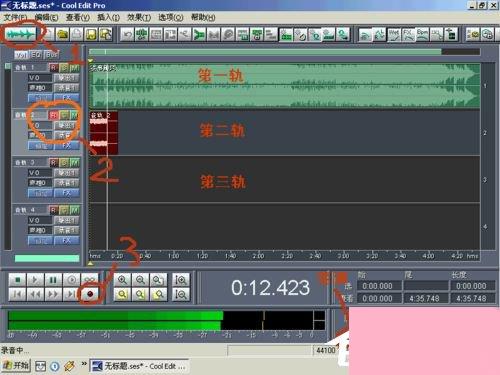Viewport: 500px width, 375px height.
Task: Pause the transport
Action: [x=53, y=280]
